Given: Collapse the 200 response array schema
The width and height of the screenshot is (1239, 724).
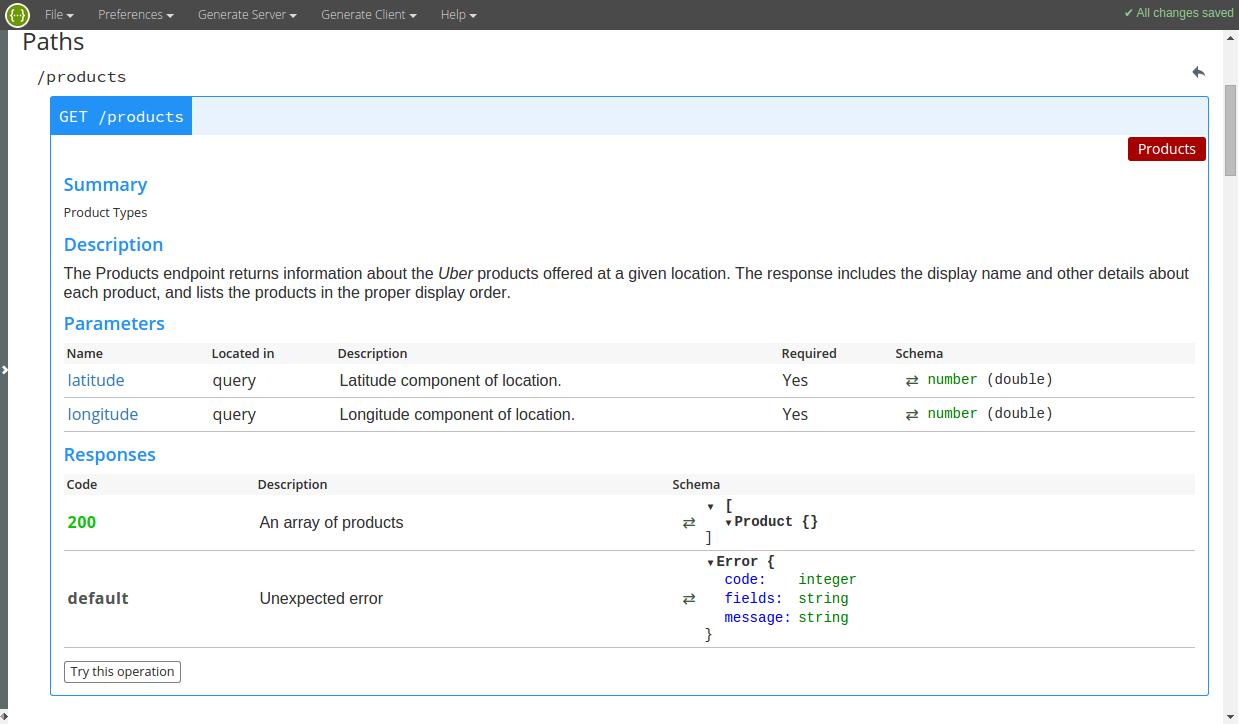Looking at the screenshot, I should click(x=710, y=507).
